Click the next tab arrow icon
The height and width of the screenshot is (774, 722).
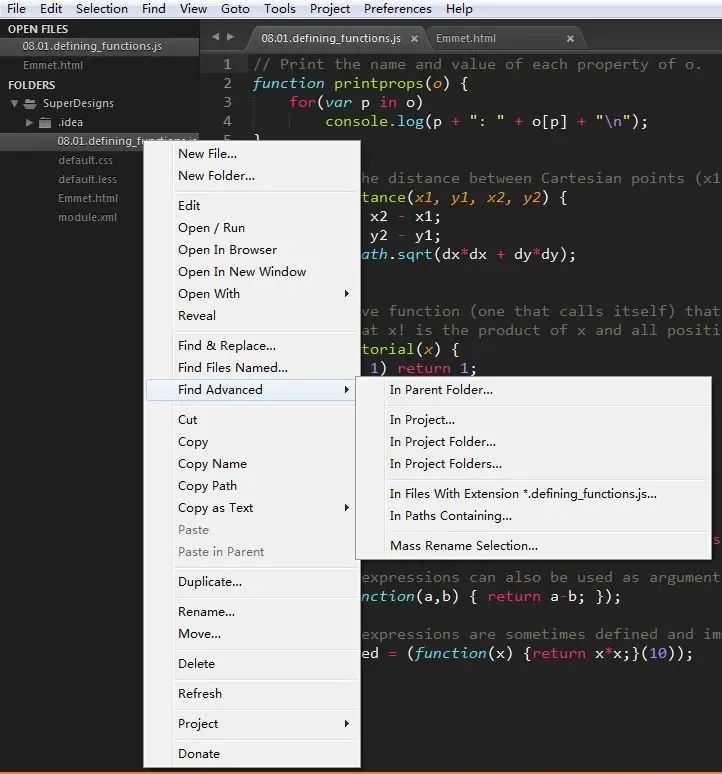[x=230, y=37]
